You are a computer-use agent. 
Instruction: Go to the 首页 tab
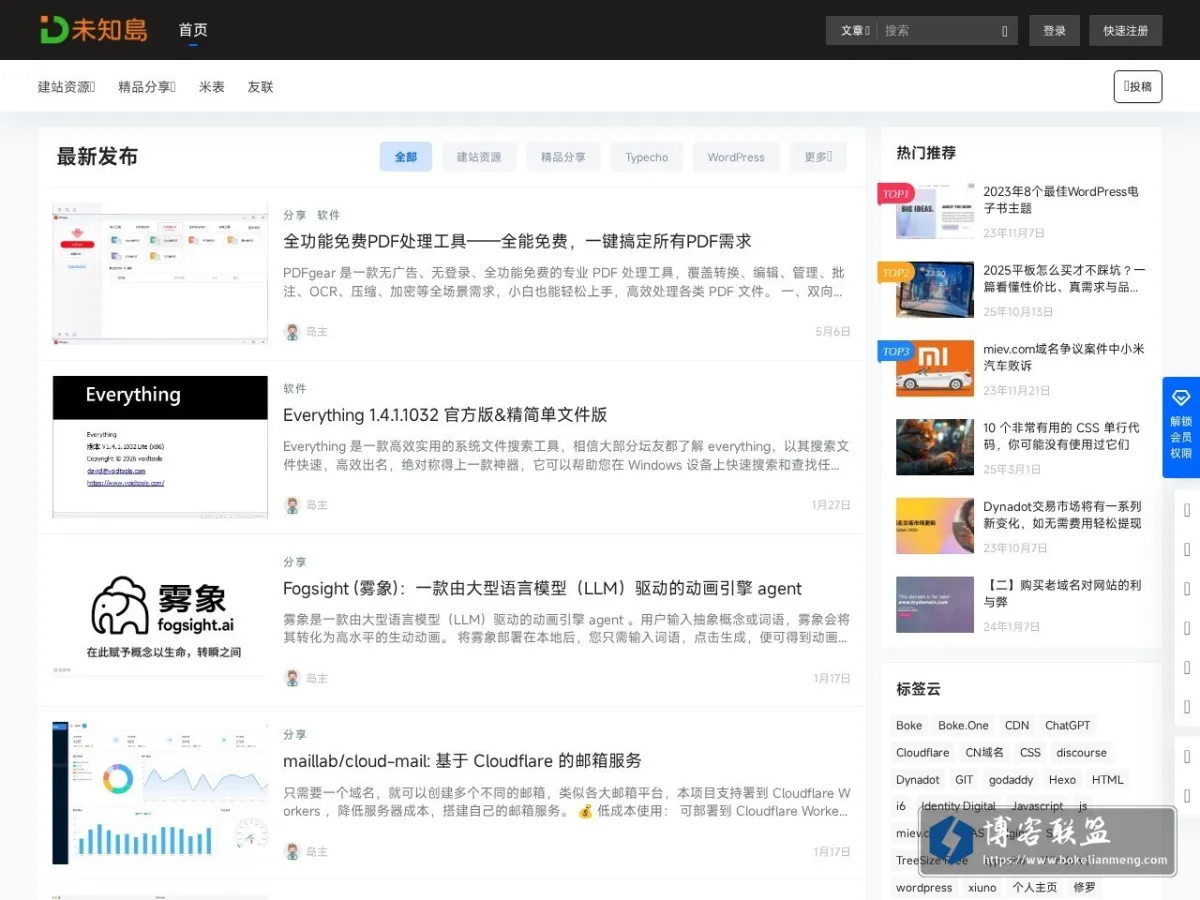pyautogui.click(x=193, y=30)
